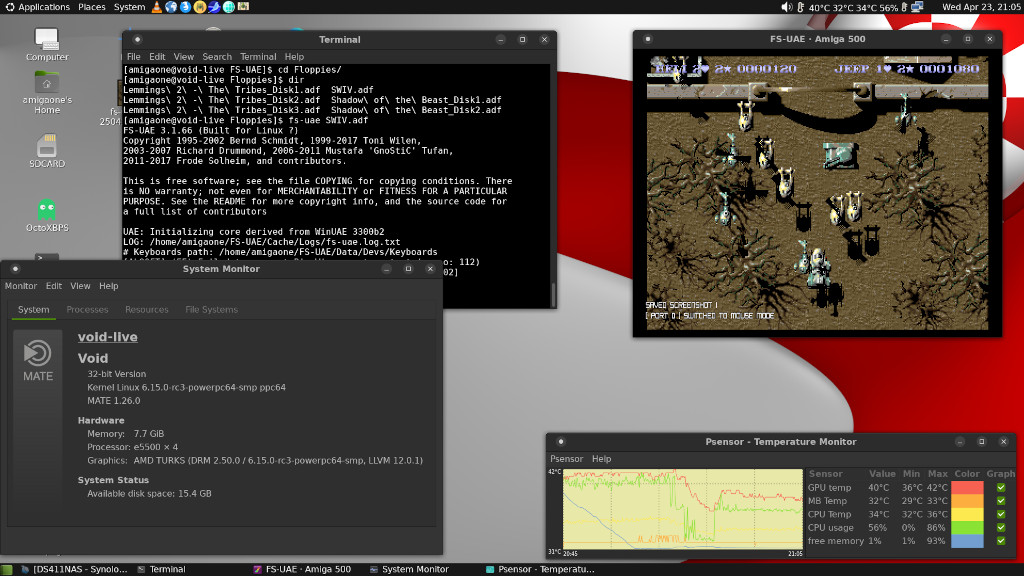Image resolution: width=1024 pixels, height=576 pixels.
Task: Sort Psensor table by Sensor column header
Action: coord(825,474)
